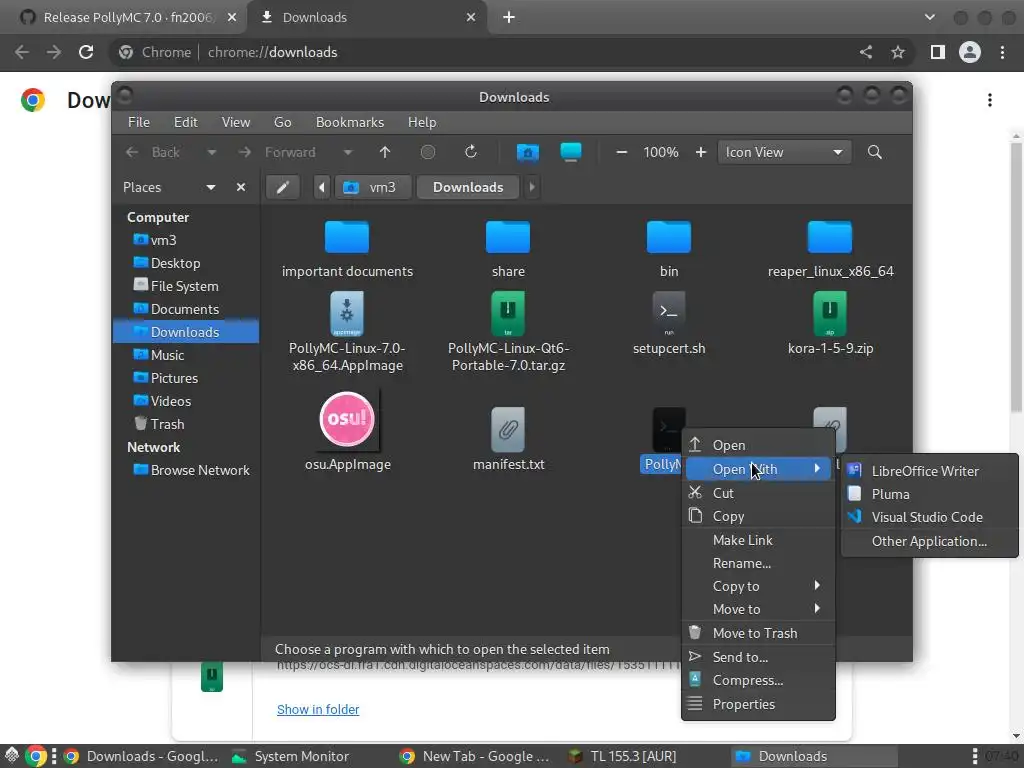The height and width of the screenshot is (768, 1024).
Task: Select the PollyMC-Linux-Qt6-Portable-7.0.tar.gz archive icon
Action: (x=507, y=314)
